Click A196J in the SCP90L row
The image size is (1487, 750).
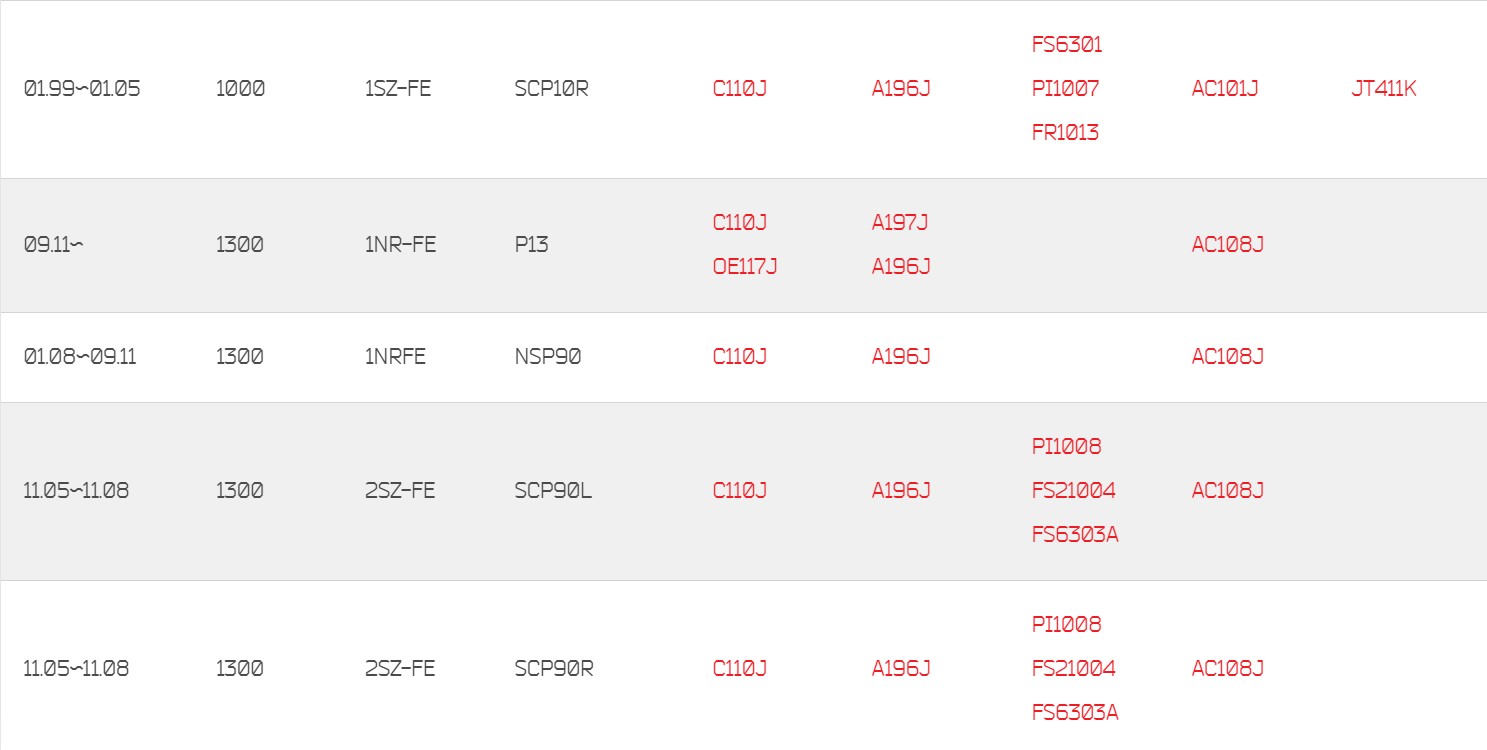(901, 490)
